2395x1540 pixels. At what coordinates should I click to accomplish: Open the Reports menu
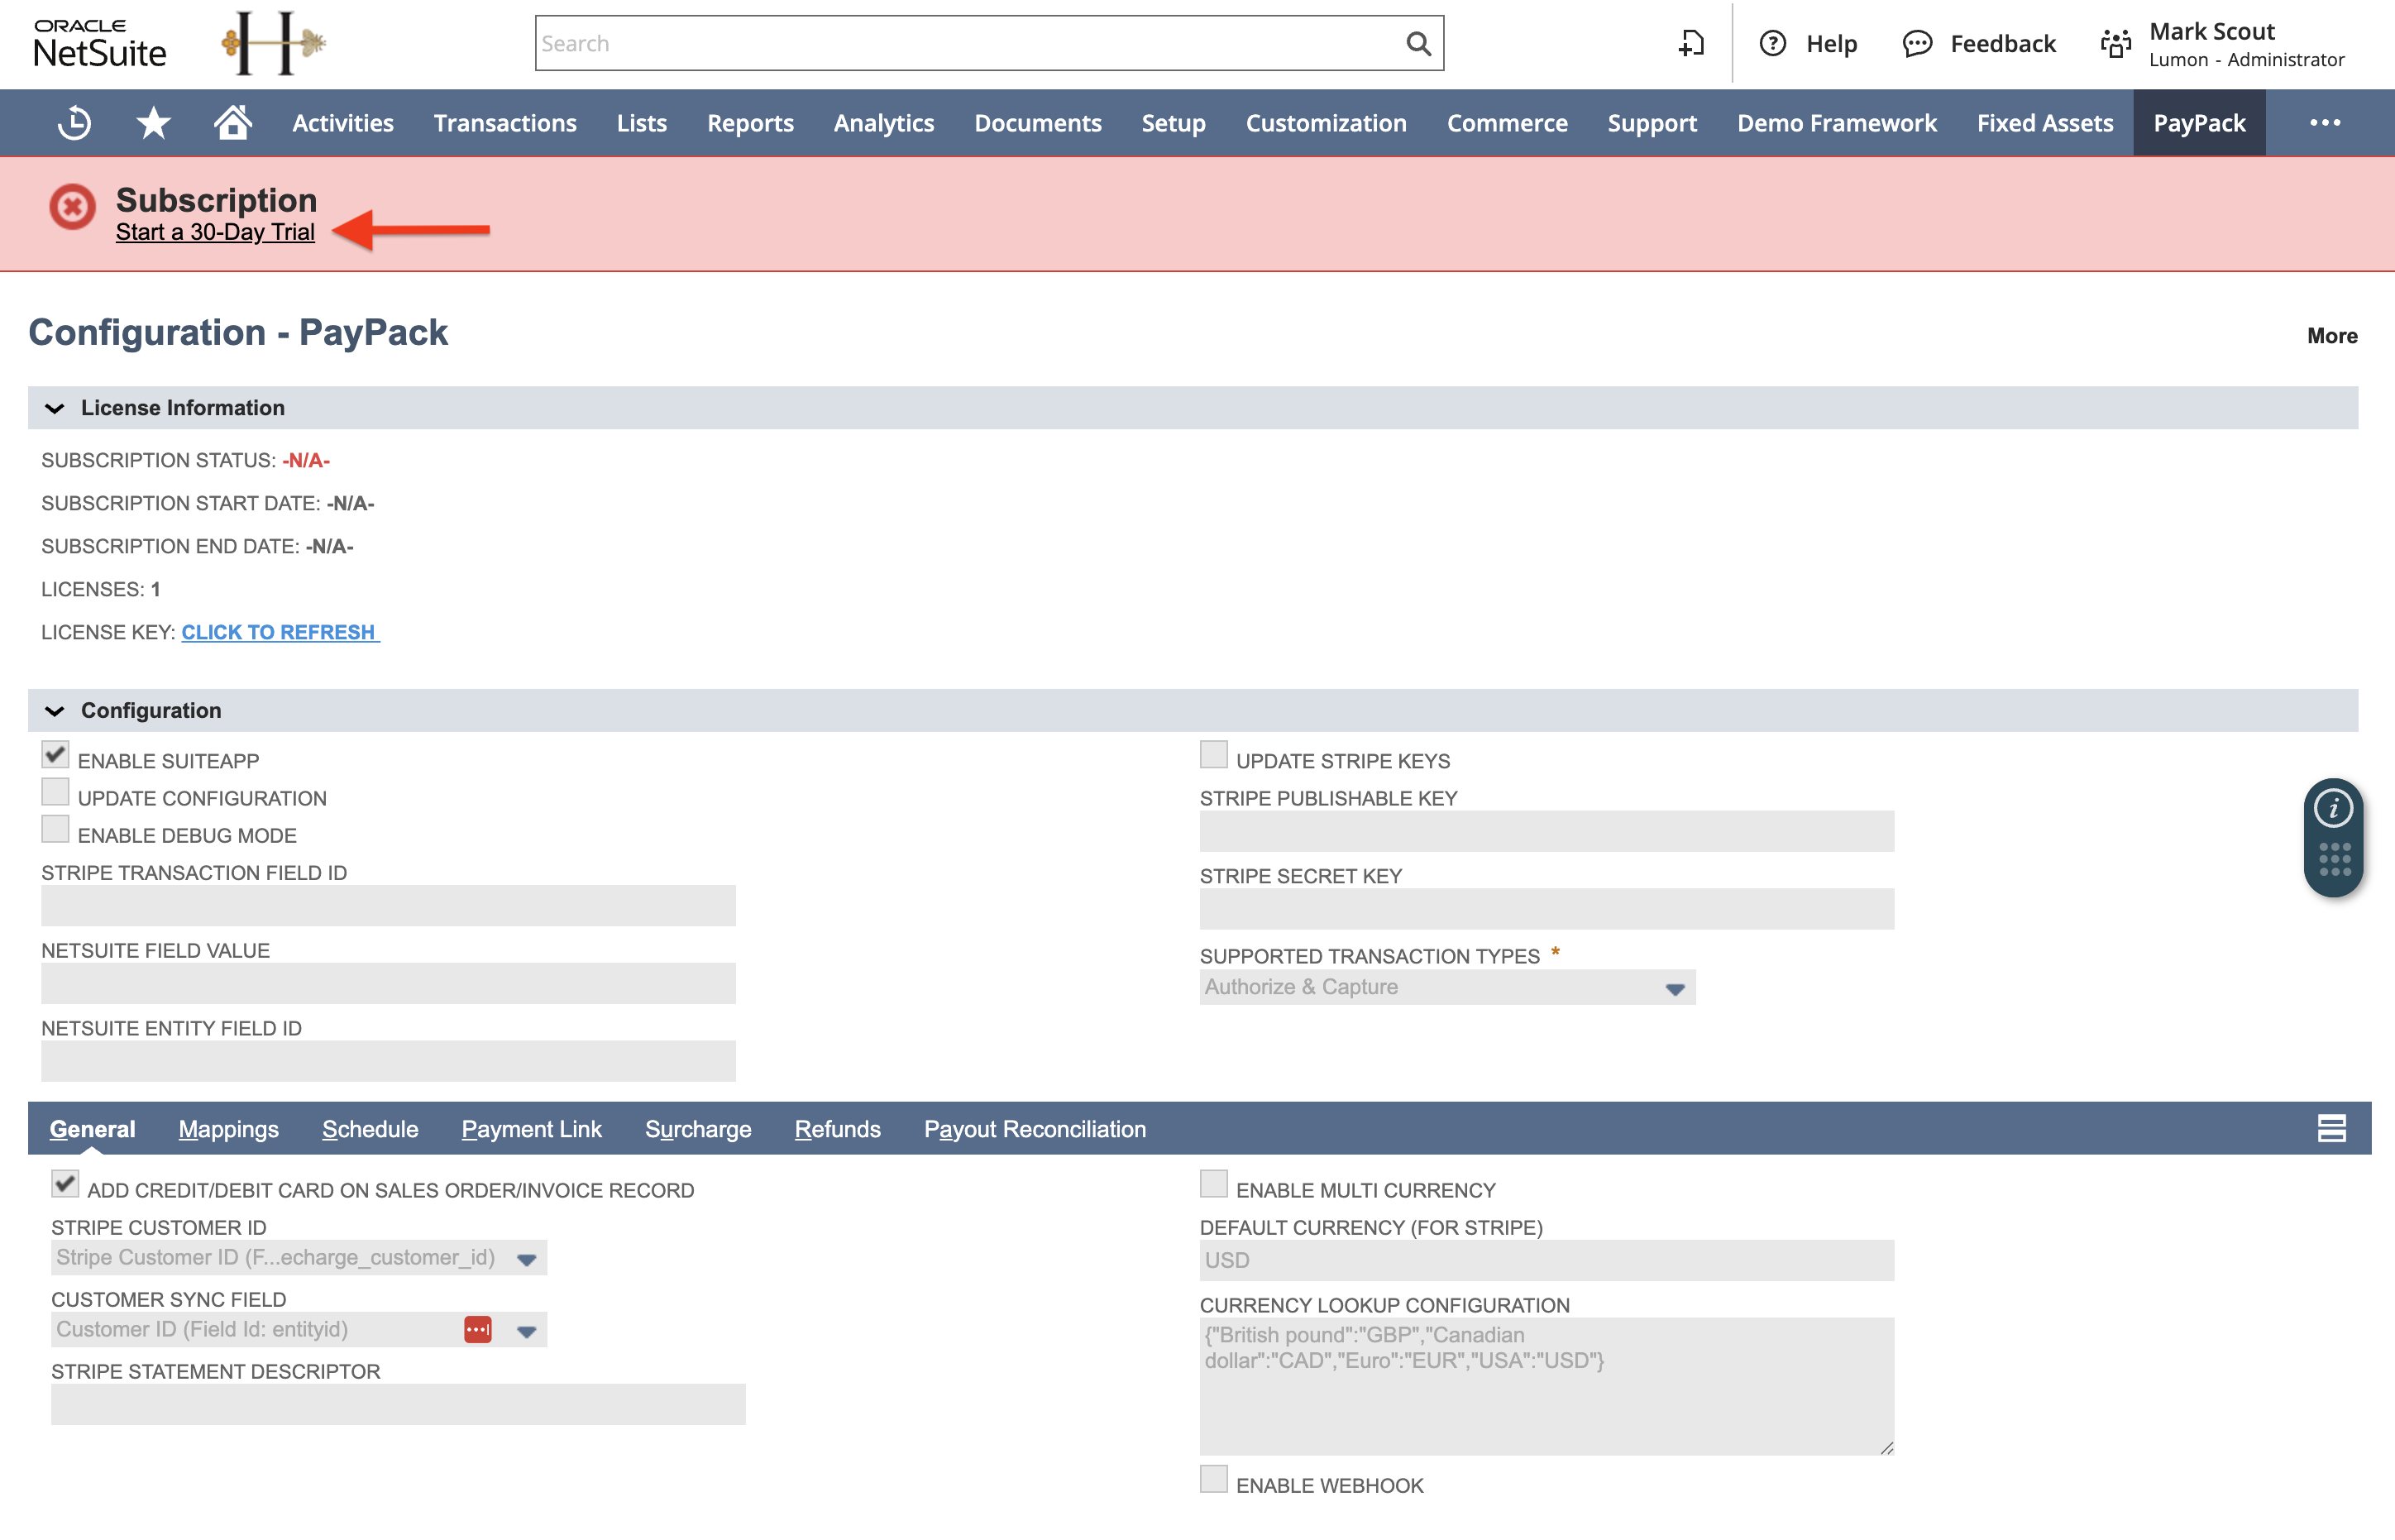pyautogui.click(x=750, y=123)
